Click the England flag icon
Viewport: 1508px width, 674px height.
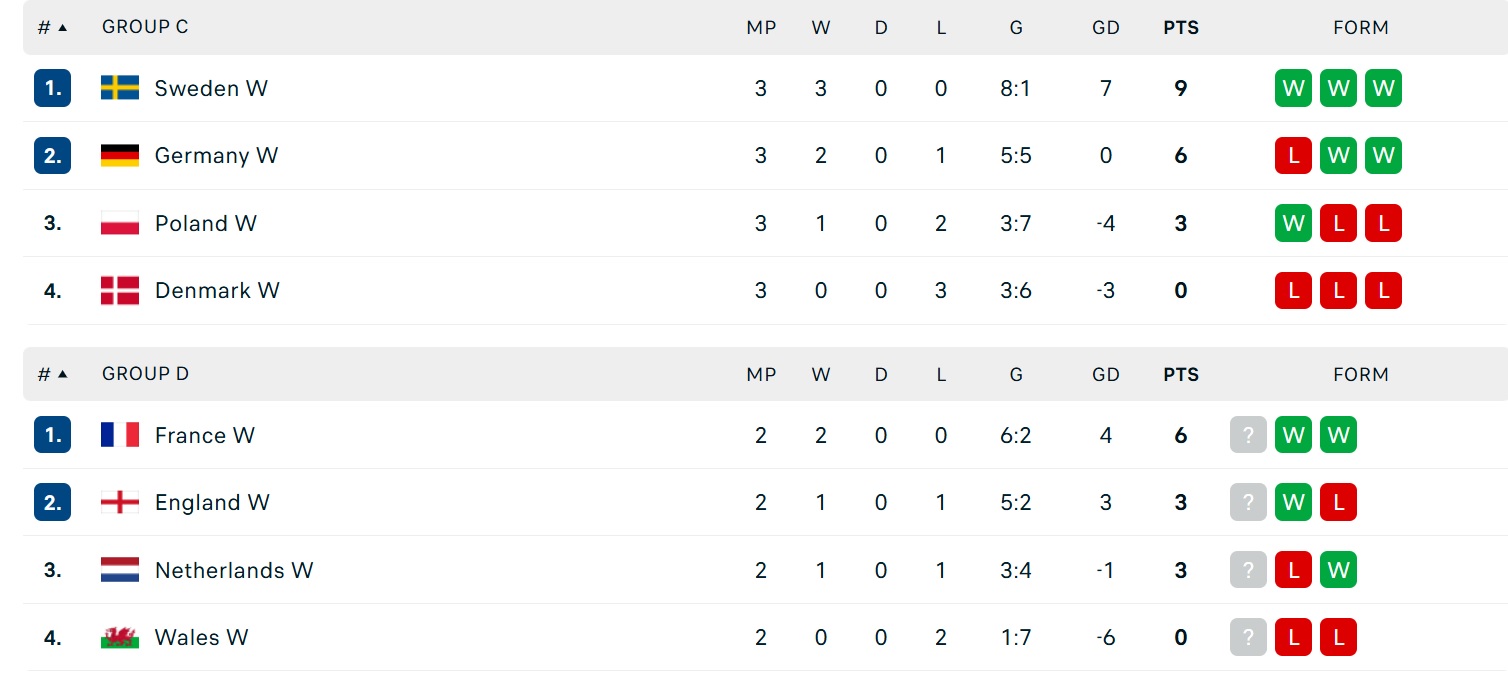tap(120, 502)
